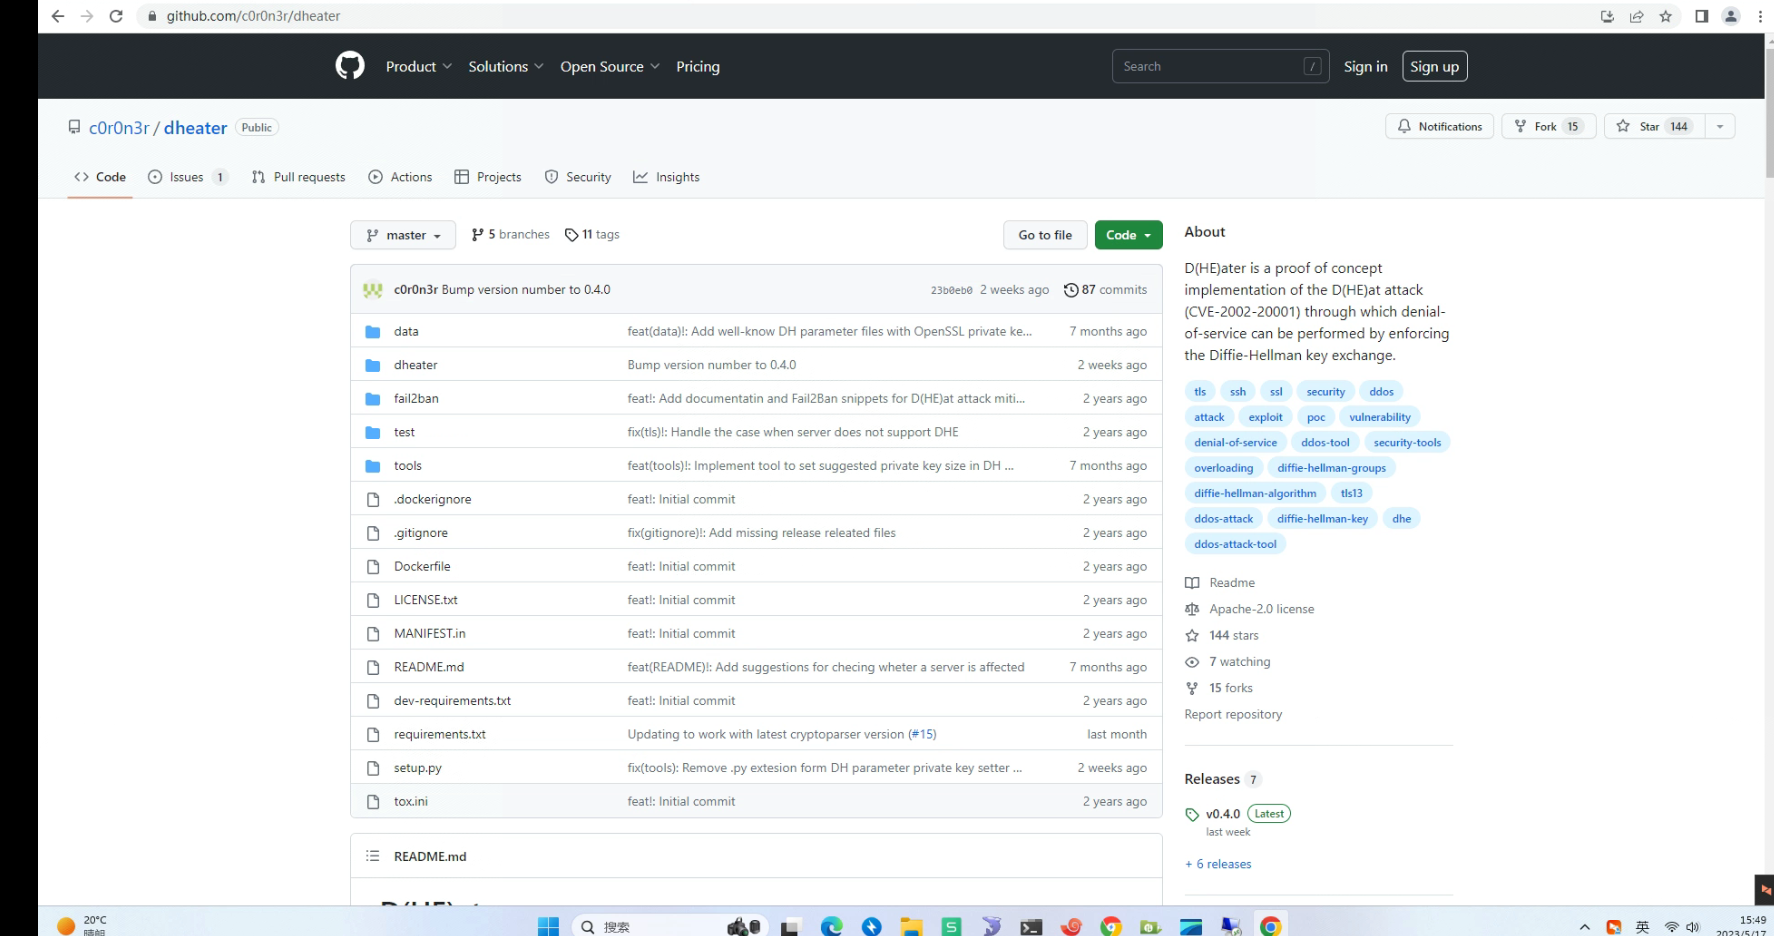Click the Go to file button
Image resolution: width=1774 pixels, height=936 pixels.
(x=1045, y=235)
